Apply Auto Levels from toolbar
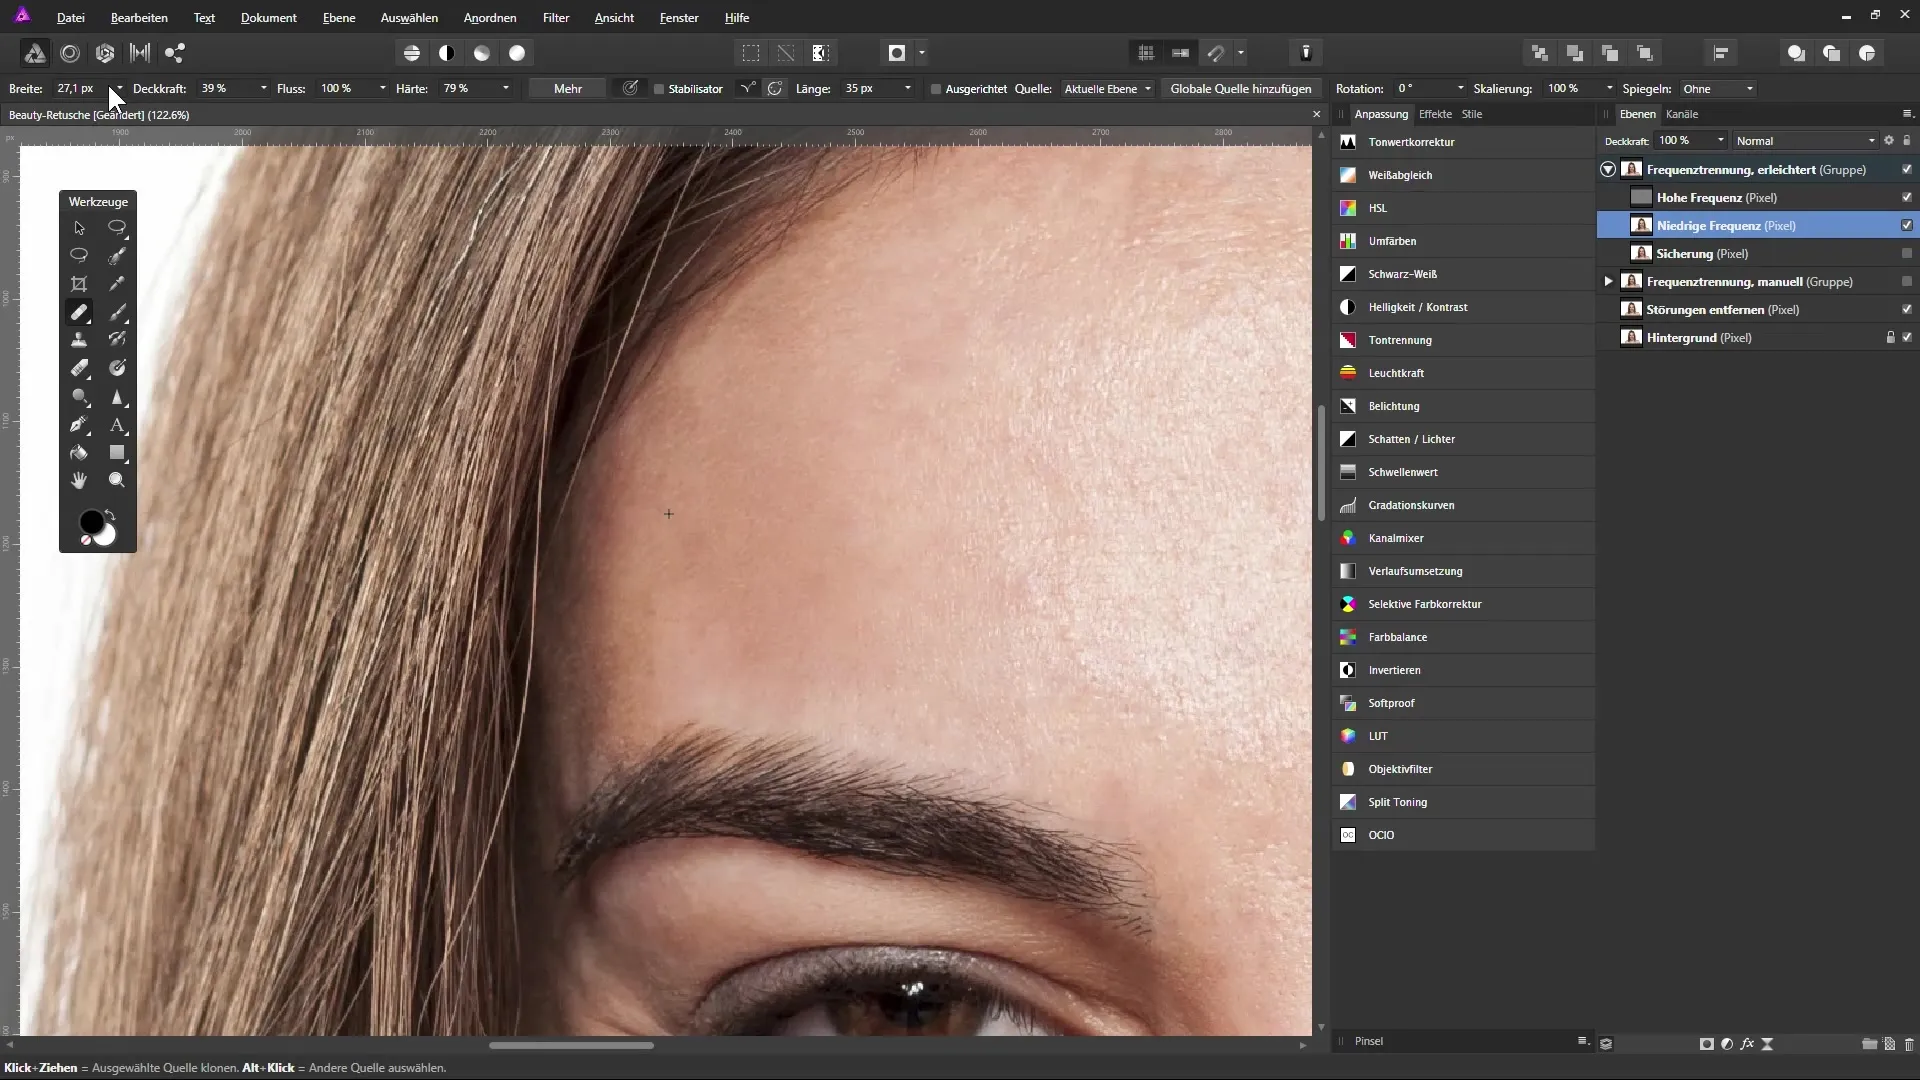The image size is (1920, 1080). [x=412, y=53]
